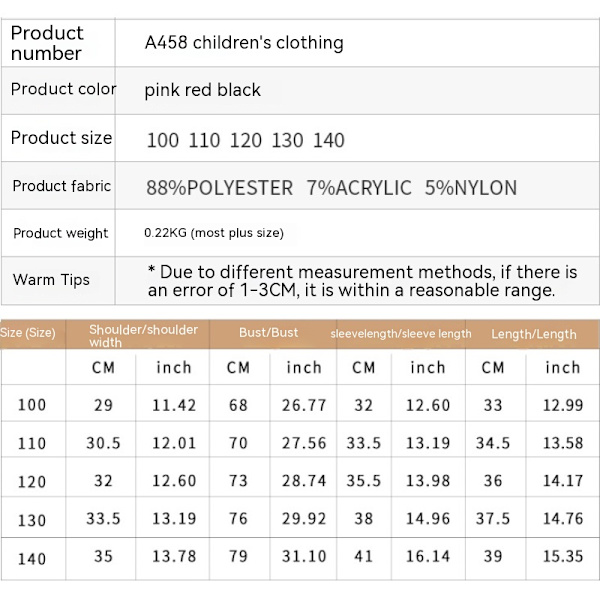Click the "Size (Size)" column header
The height and width of the screenshot is (600, 600).
[x=28, y=333]
